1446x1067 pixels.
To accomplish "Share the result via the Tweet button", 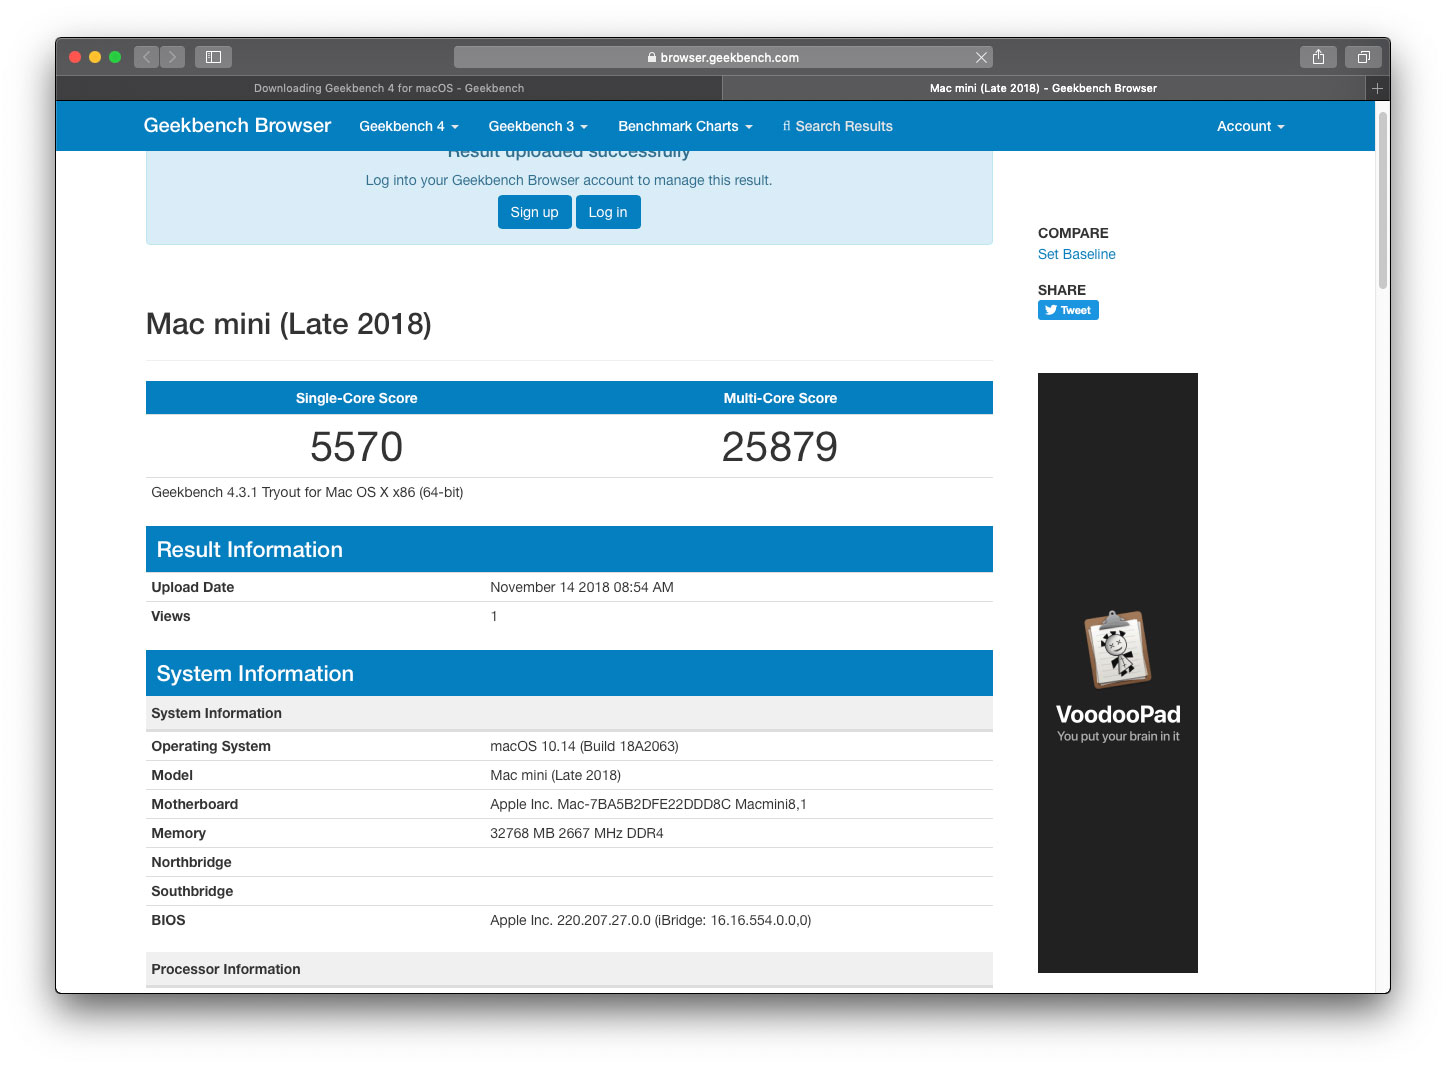I will (x=1068, y=310).
